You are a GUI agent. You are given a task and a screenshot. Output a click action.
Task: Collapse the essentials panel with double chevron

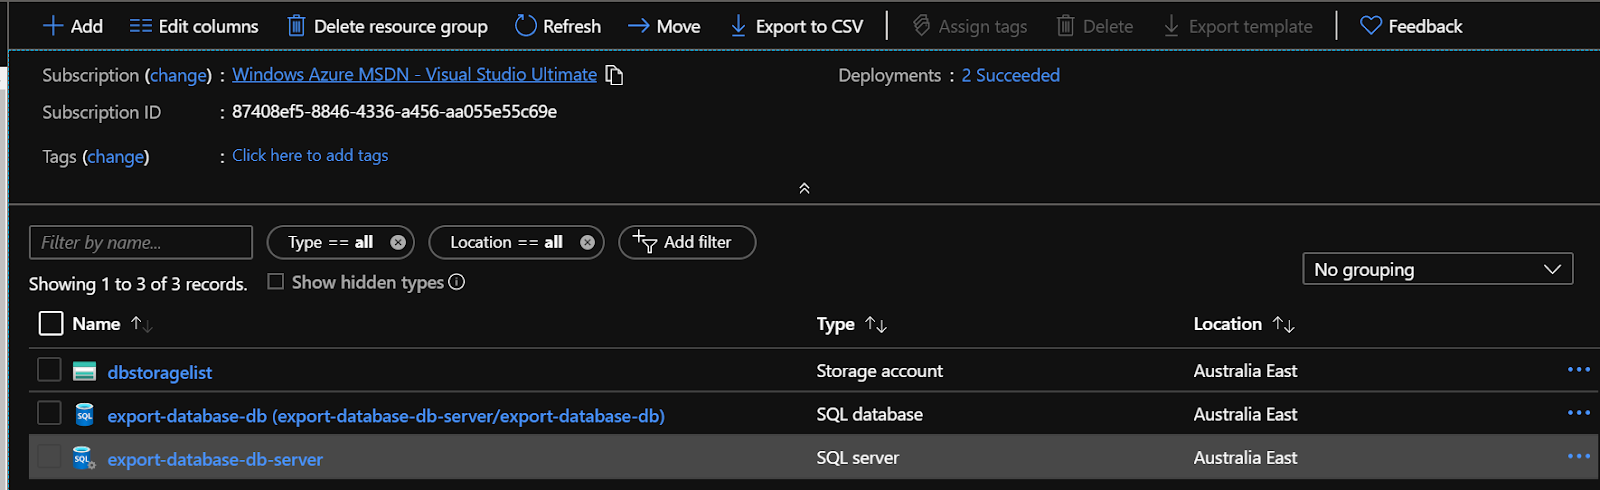[804, 188]
